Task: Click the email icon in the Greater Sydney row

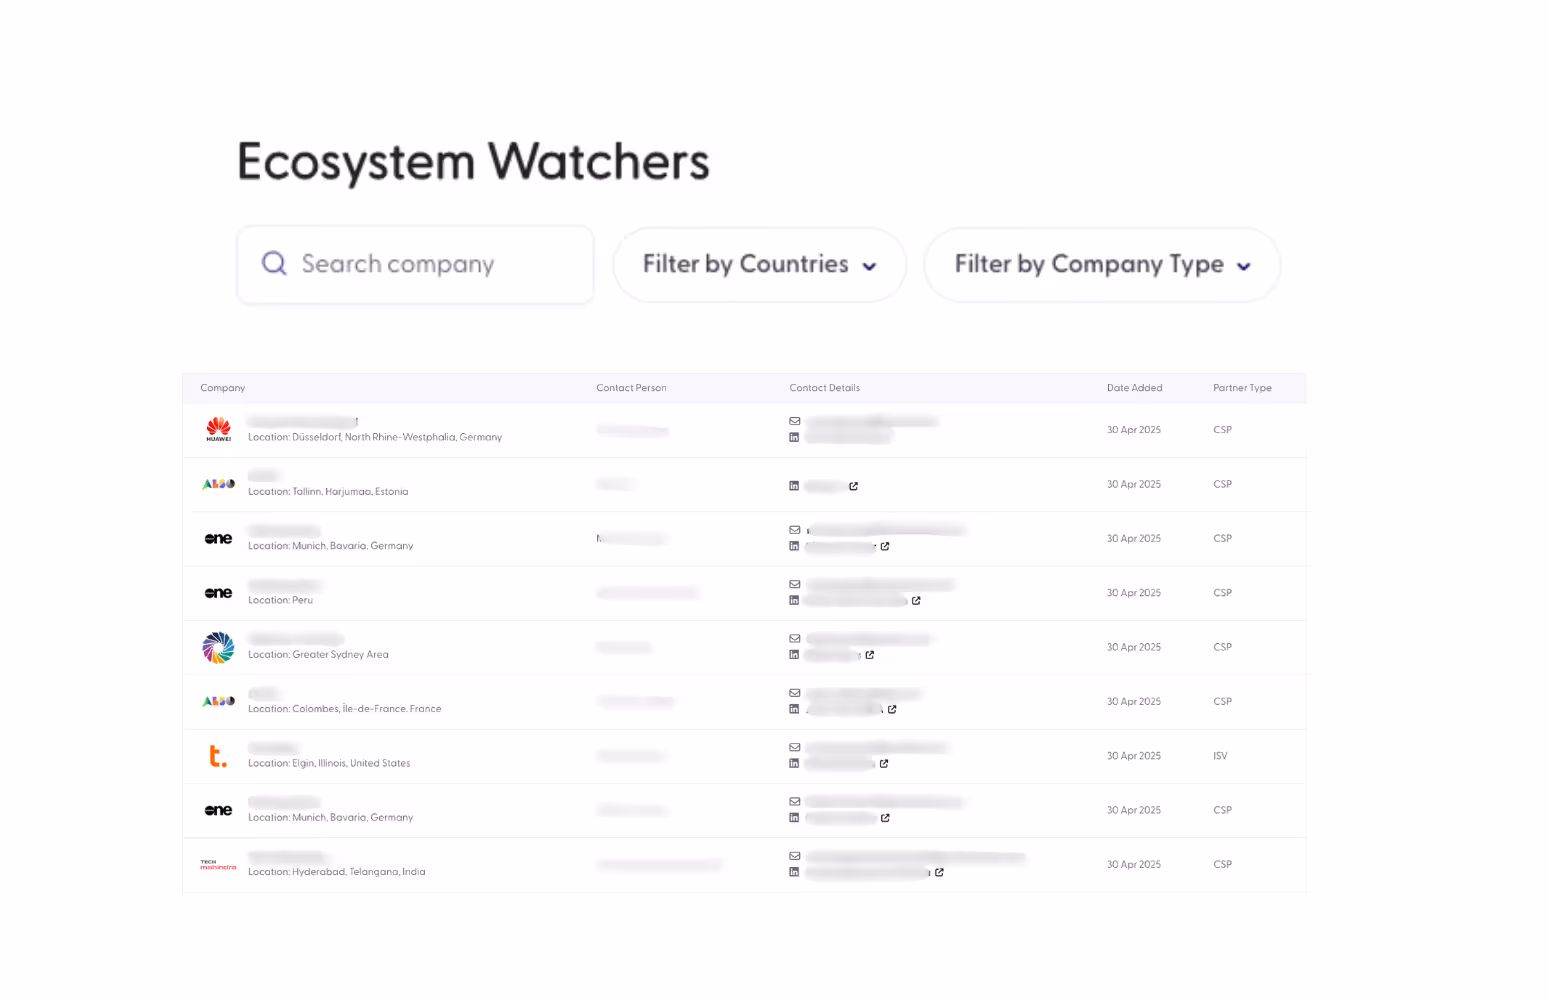Action: pyautogui.click(x=795, y=638)
